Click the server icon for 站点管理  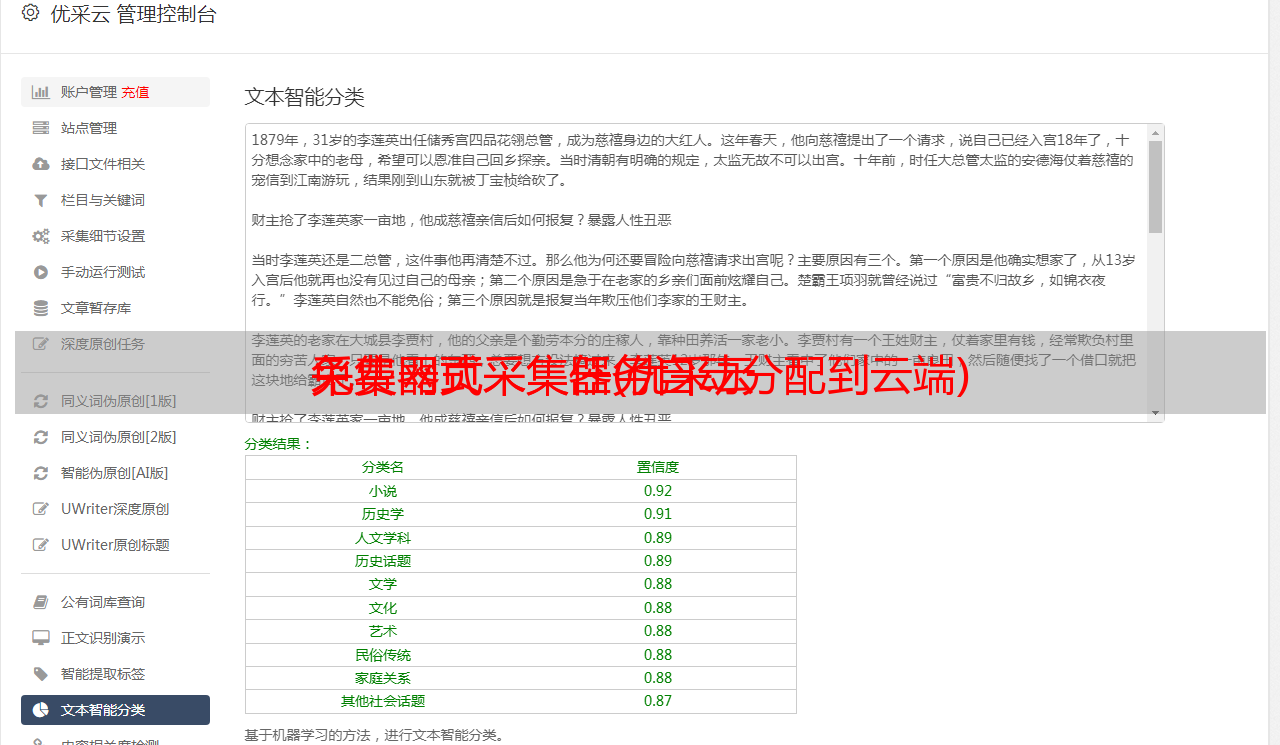(40, 128)
